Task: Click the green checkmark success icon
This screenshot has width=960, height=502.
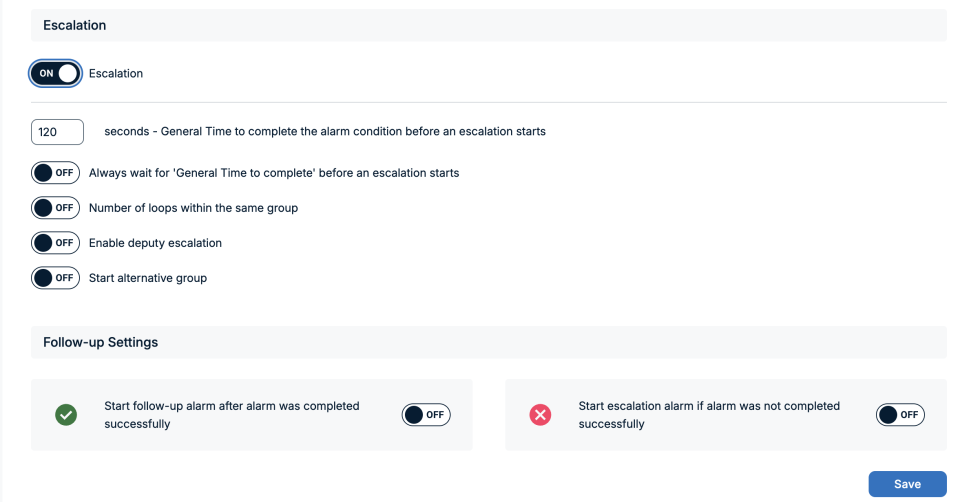Action: [x=66, y=415]
